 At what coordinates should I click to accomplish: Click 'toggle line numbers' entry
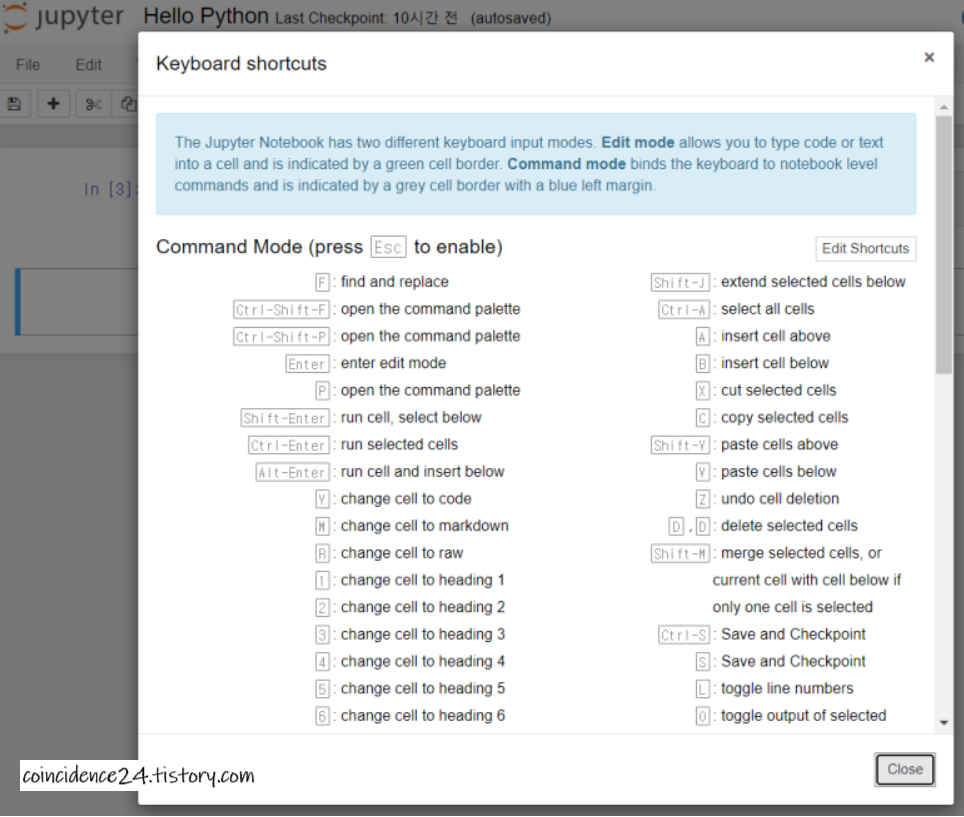point(788,688)
